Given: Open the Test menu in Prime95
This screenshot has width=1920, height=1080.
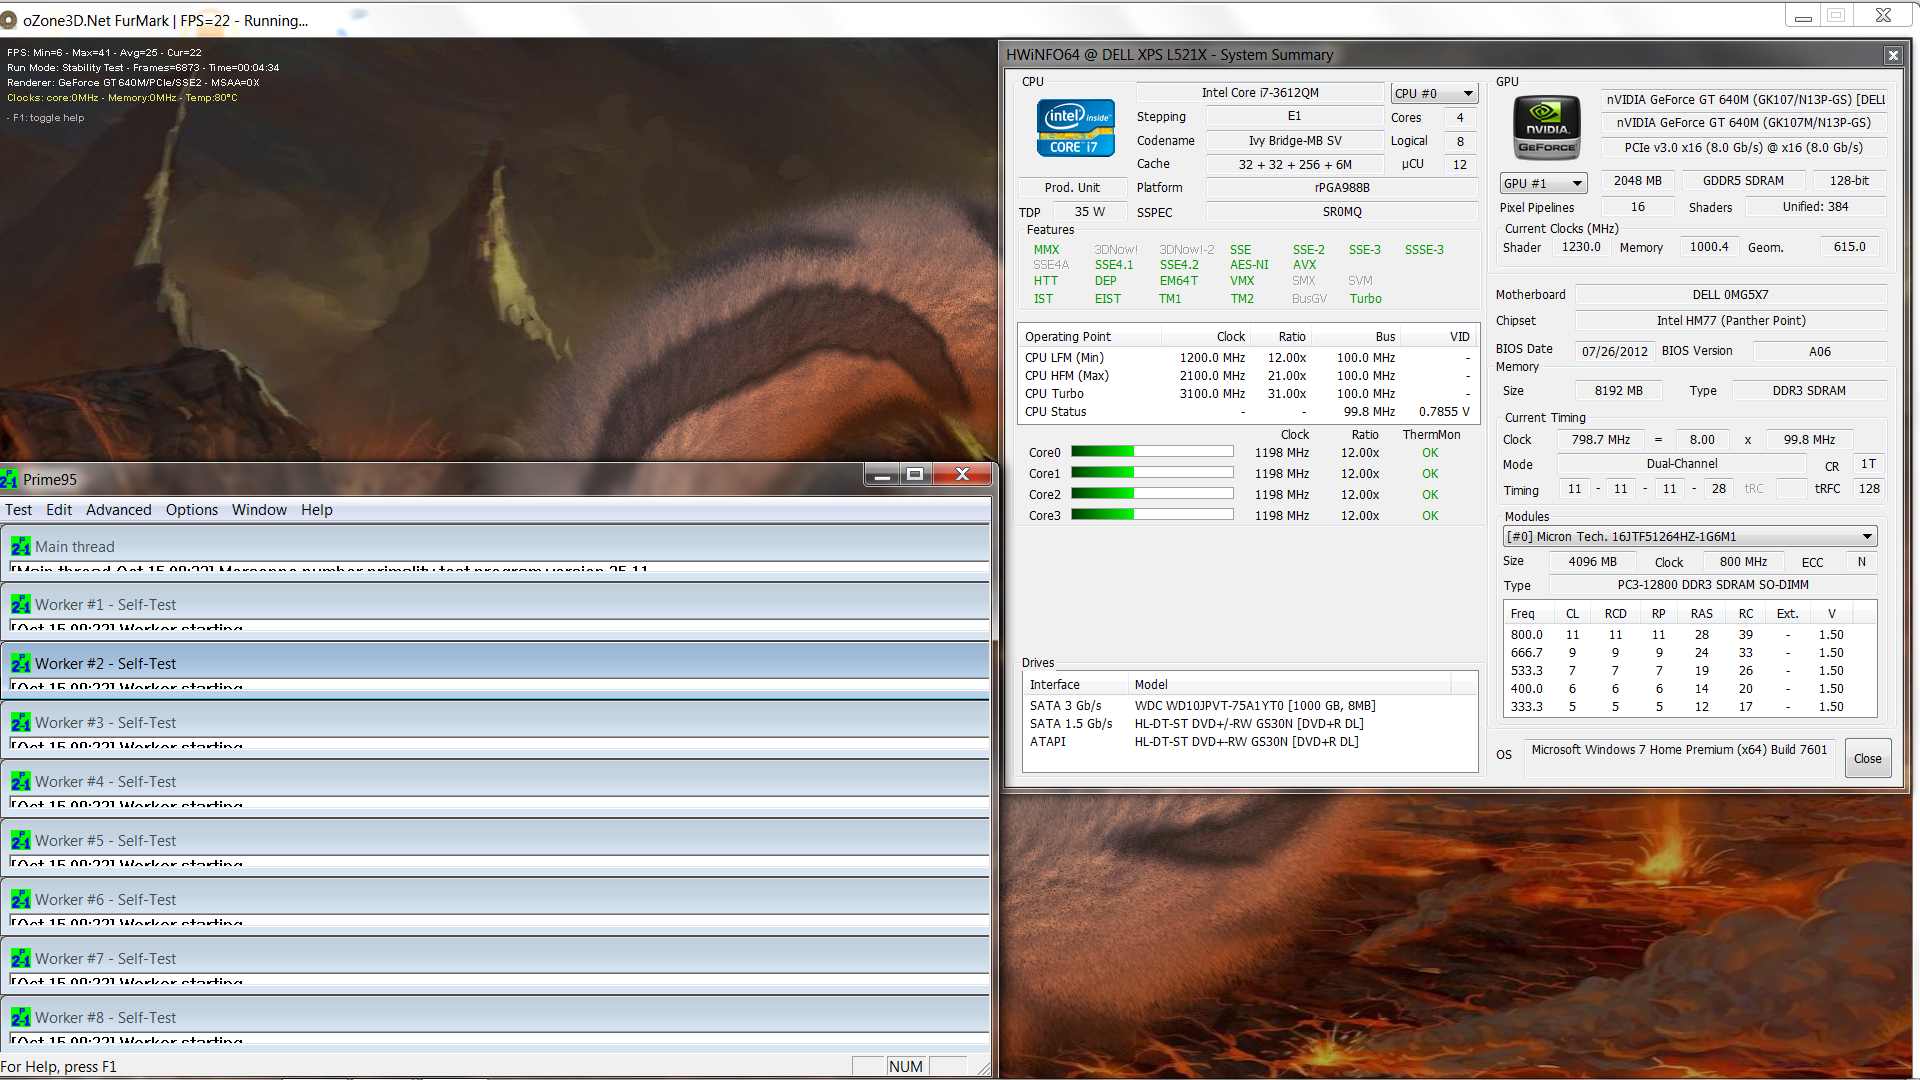Looking at the screenshot, I should pyautogui.click(x=18, y=510).
